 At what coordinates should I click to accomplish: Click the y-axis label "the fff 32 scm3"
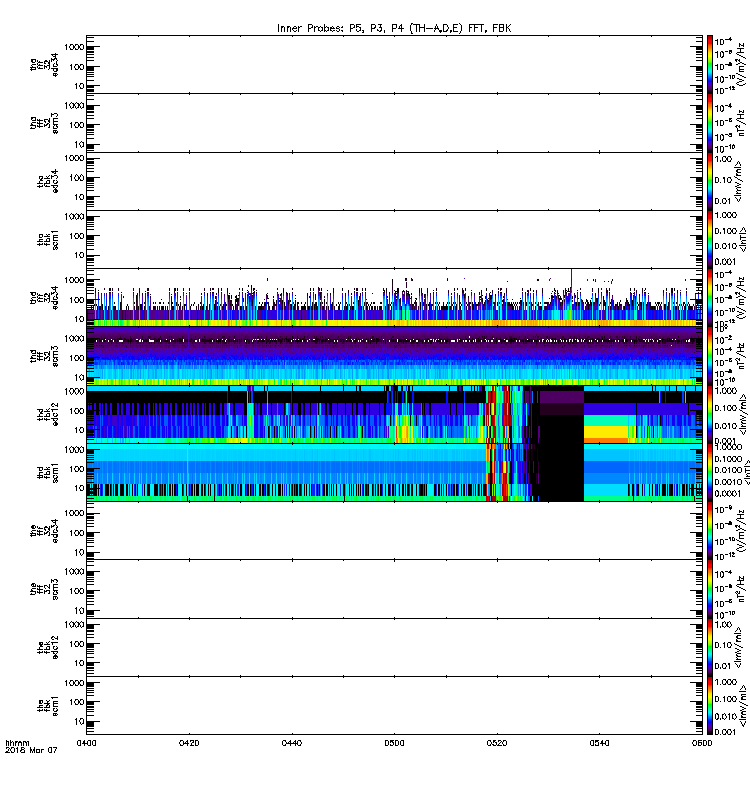point(44,589)
